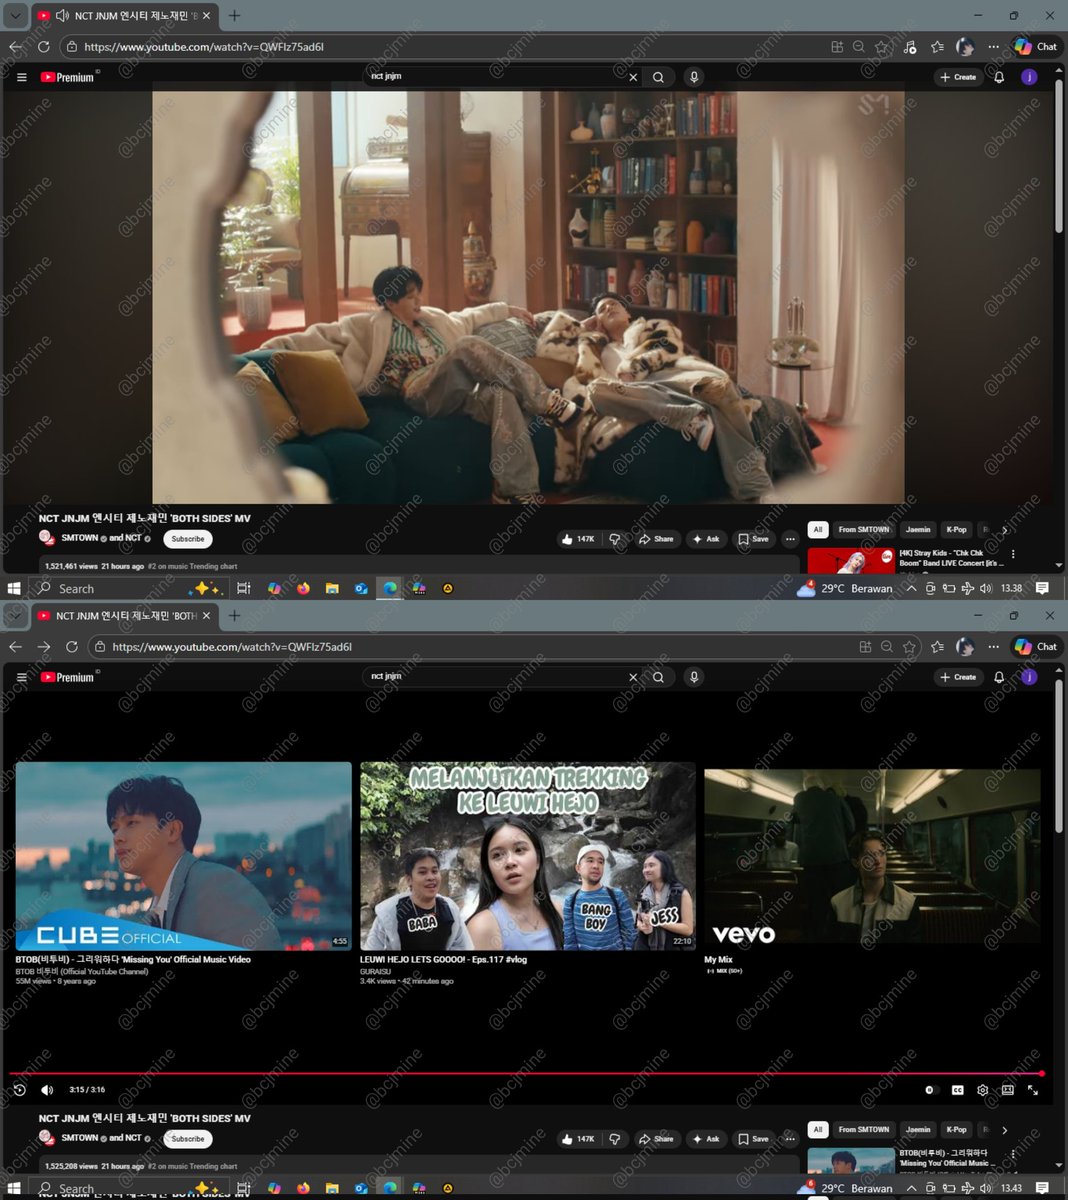Replay the video in bottom window
Screen dimensions: 1068x1200
coord(19,1090)
